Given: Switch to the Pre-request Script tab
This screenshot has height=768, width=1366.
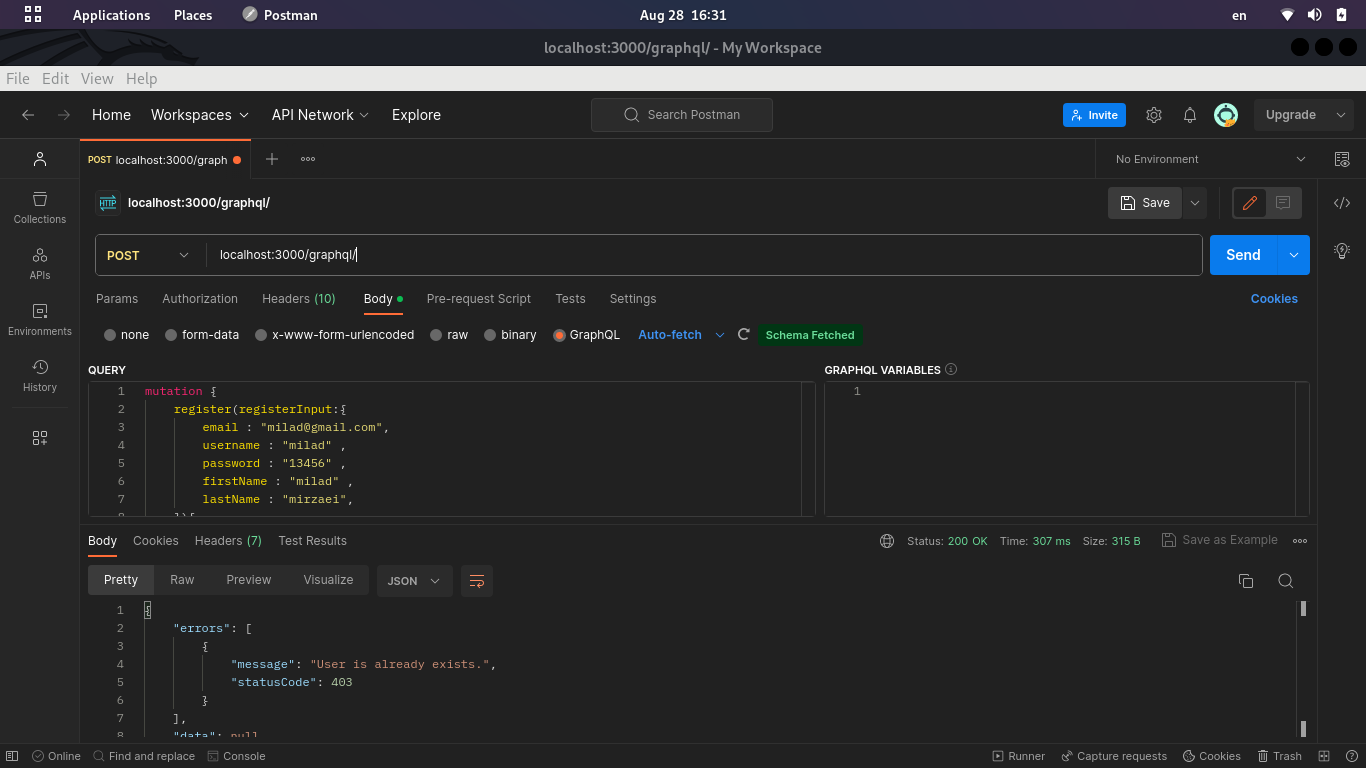Looking at the screenshot, I should coord(478,299).
